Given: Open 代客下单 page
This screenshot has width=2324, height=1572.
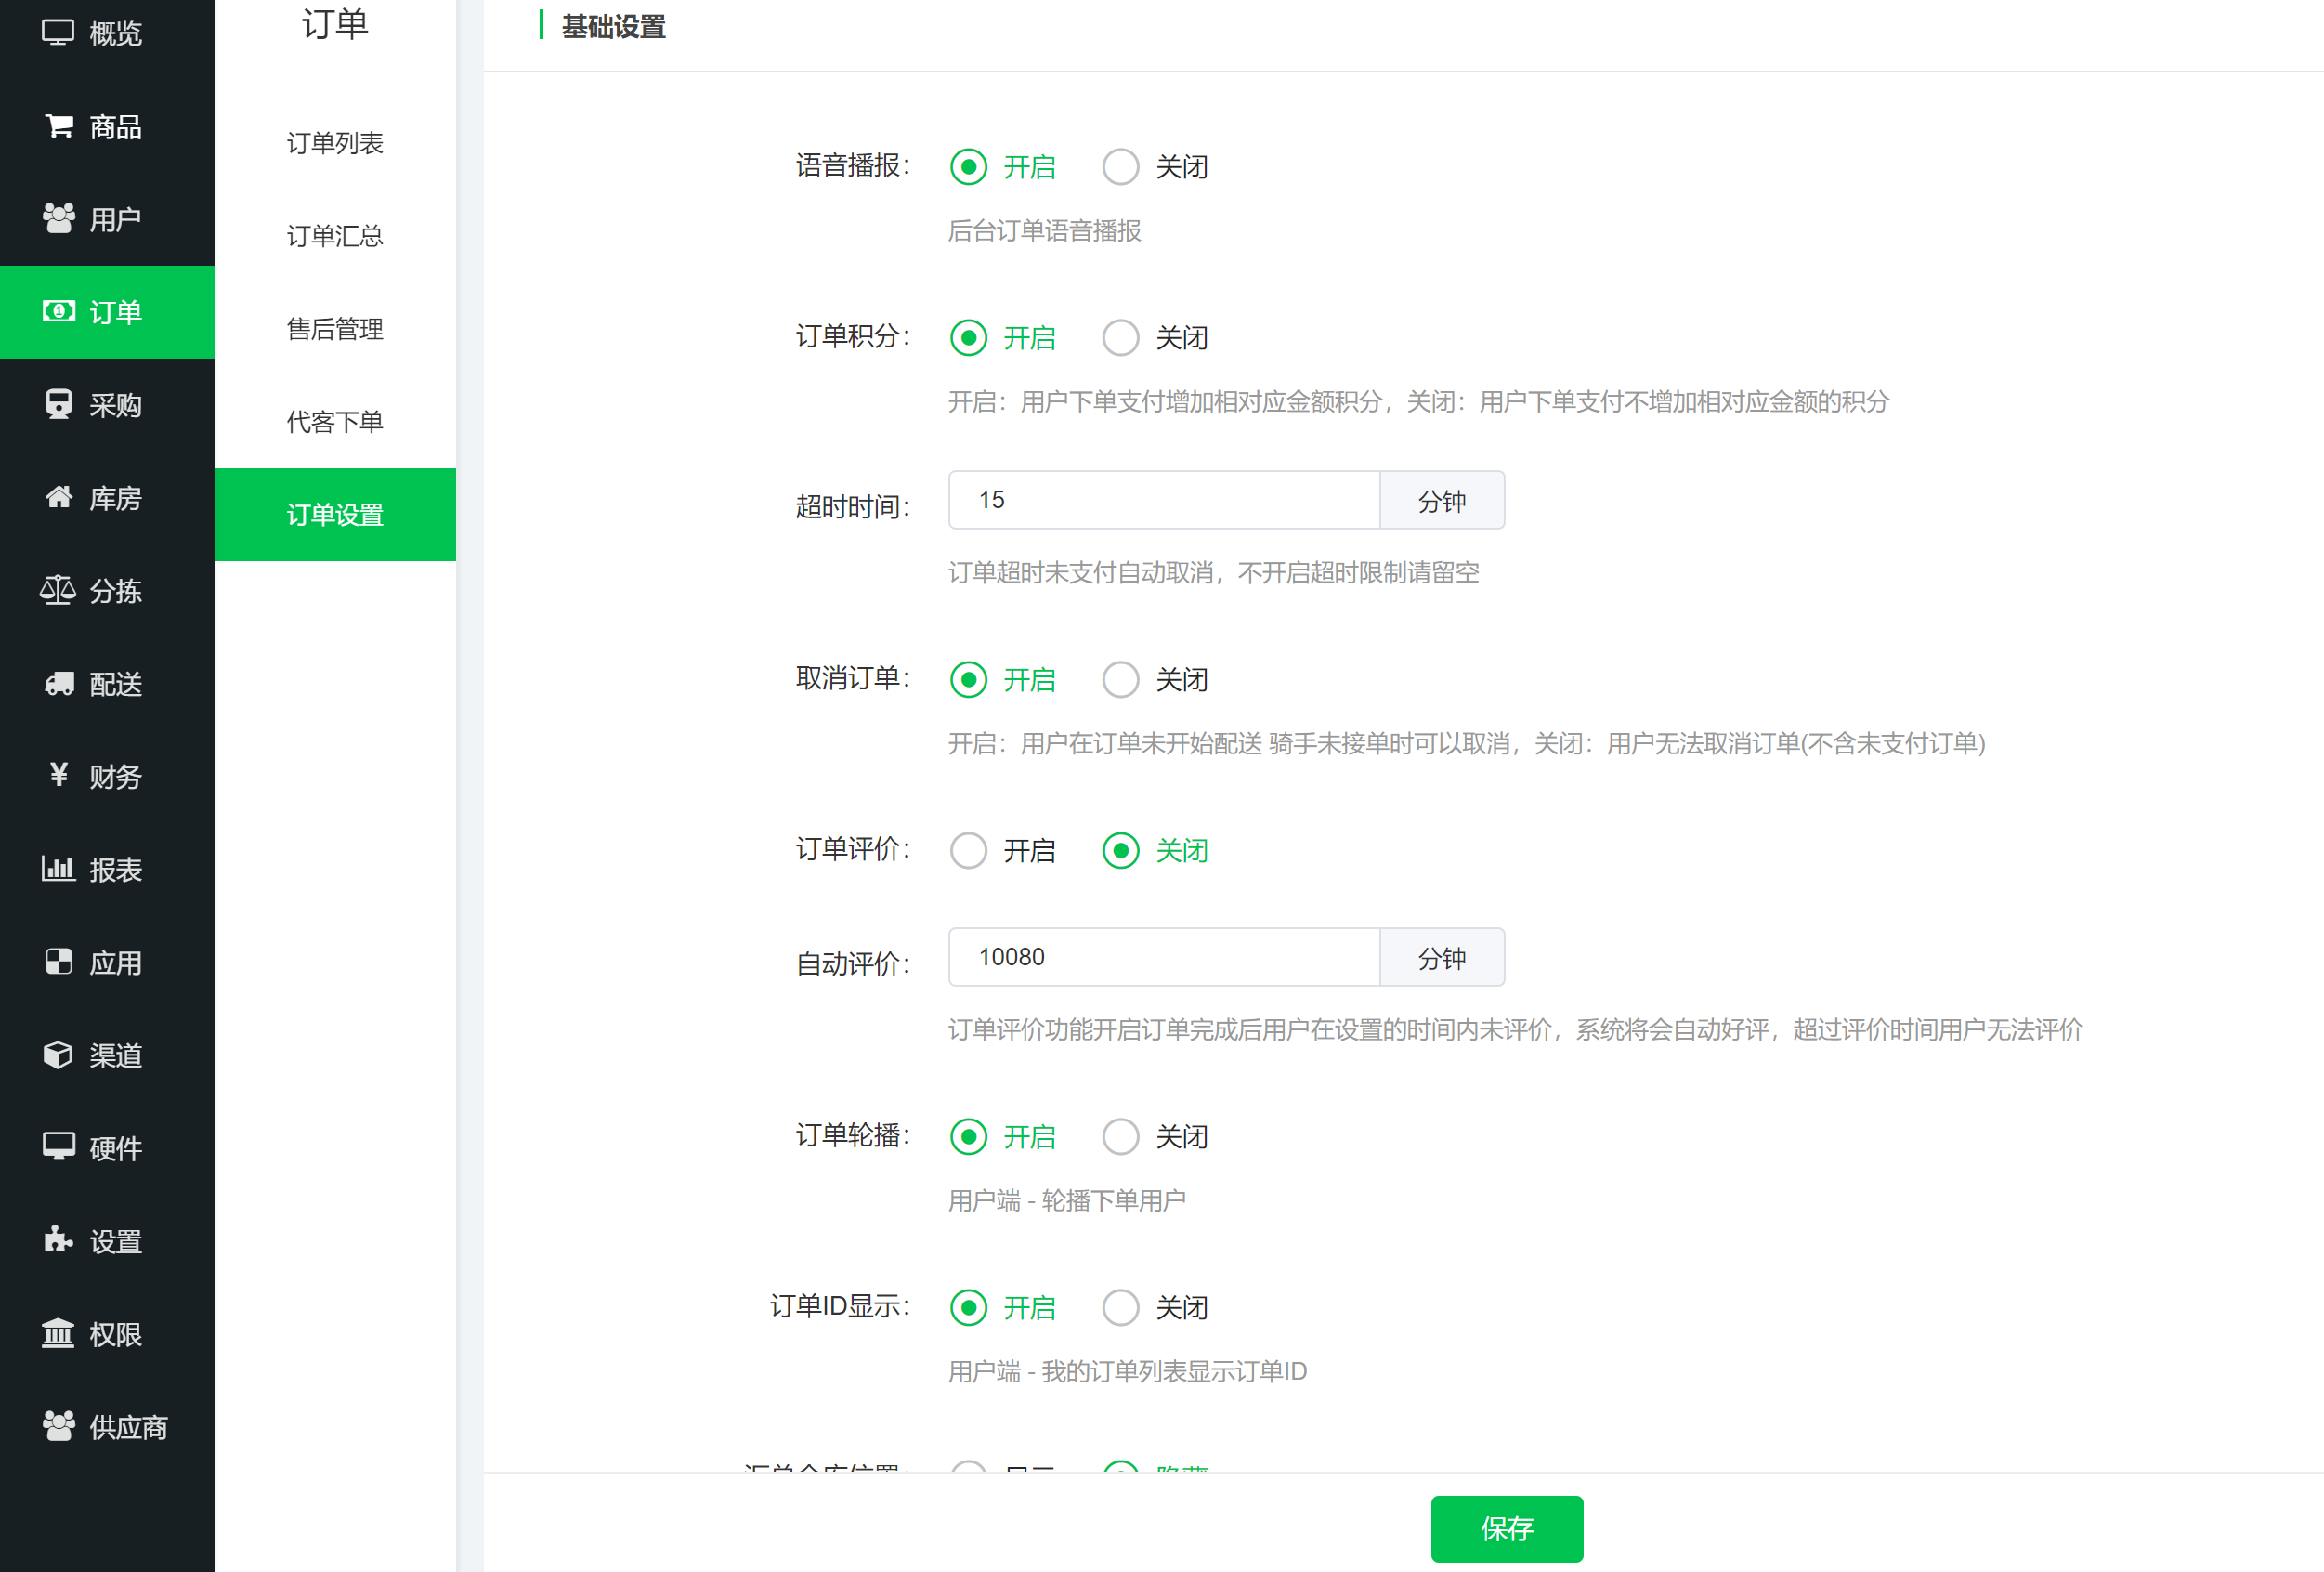Looking at the screenshot, I should [x=335, y=422].
